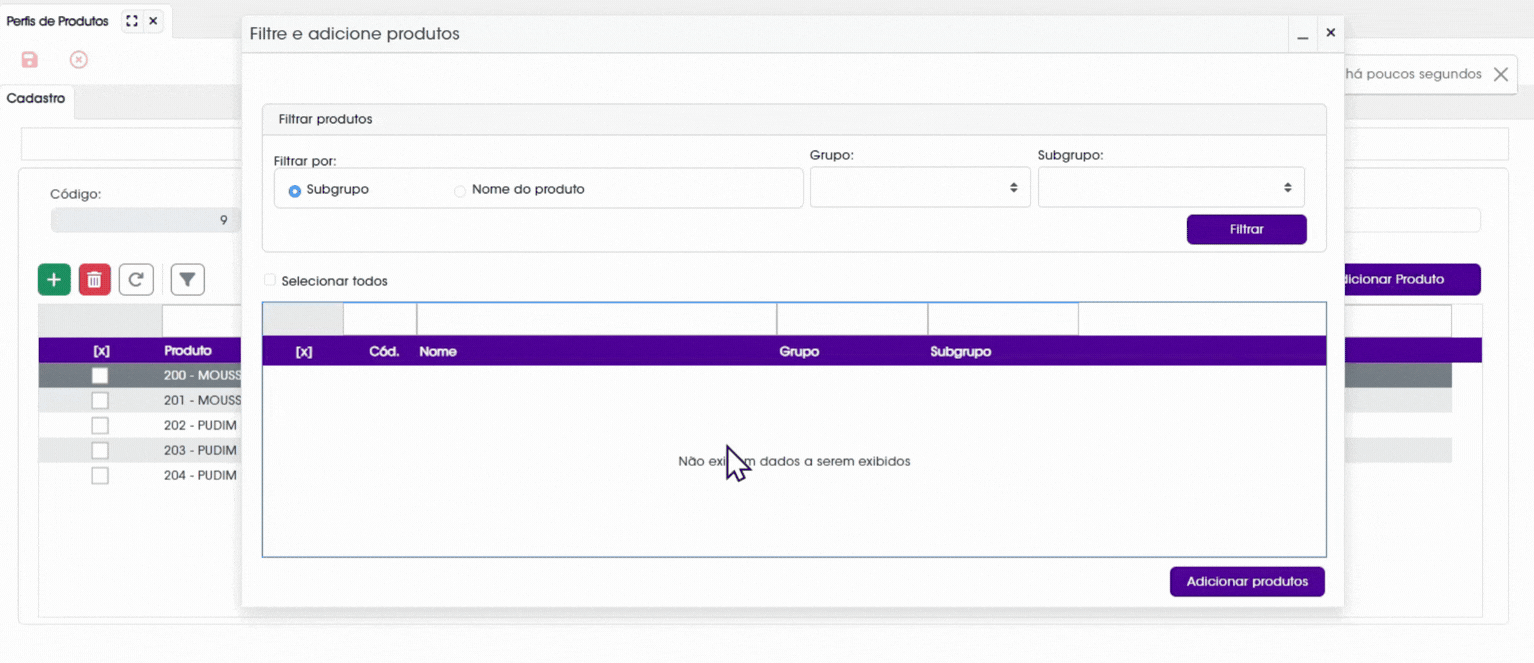This screenshot has height=663, width=1534.
Task: Select the row text '204 - PUDIM'
Action: 200,475
